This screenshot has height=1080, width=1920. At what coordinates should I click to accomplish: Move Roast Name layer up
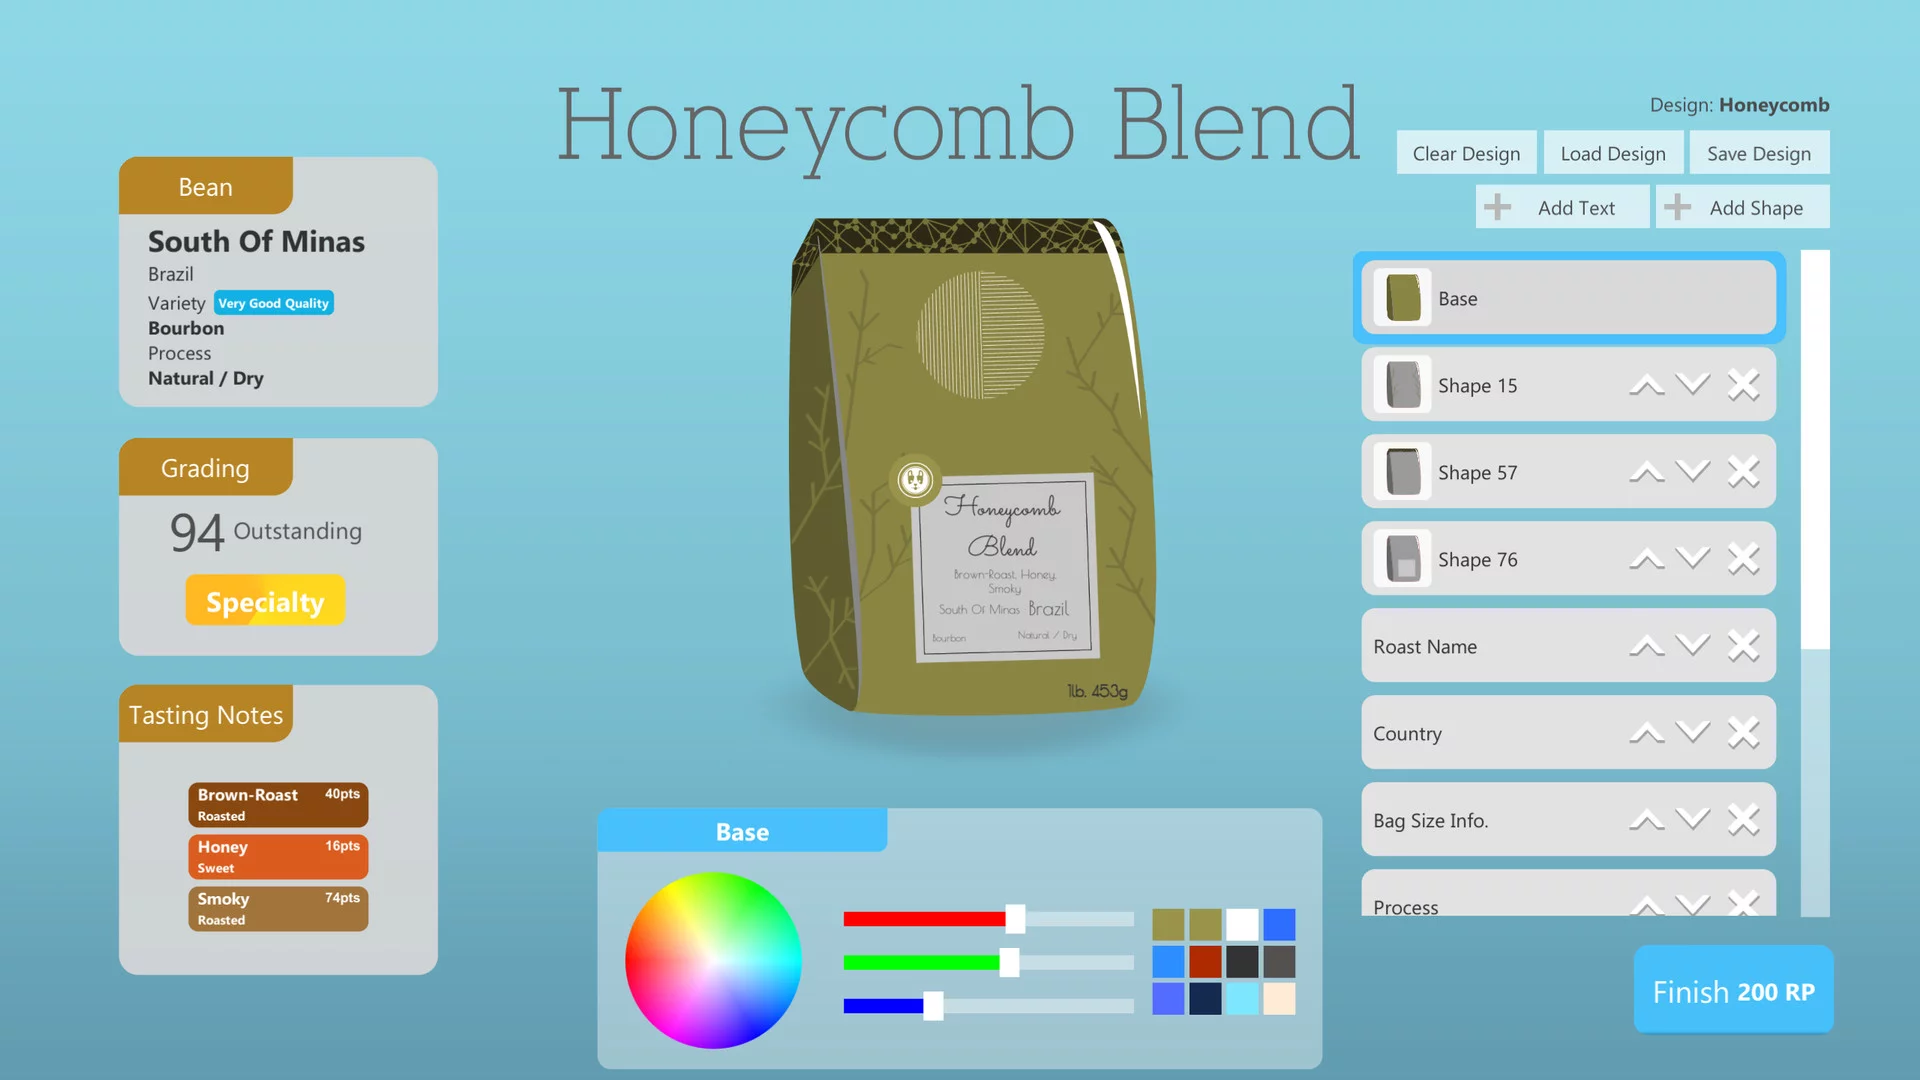(x=1647, y=646)
